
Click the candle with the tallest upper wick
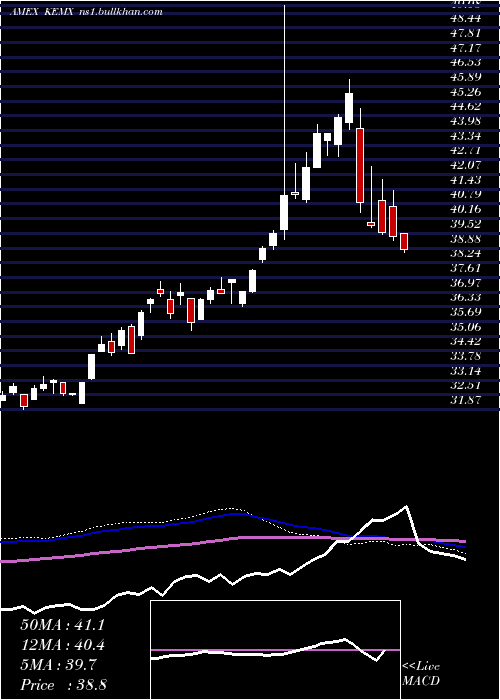tap(284, 212)
